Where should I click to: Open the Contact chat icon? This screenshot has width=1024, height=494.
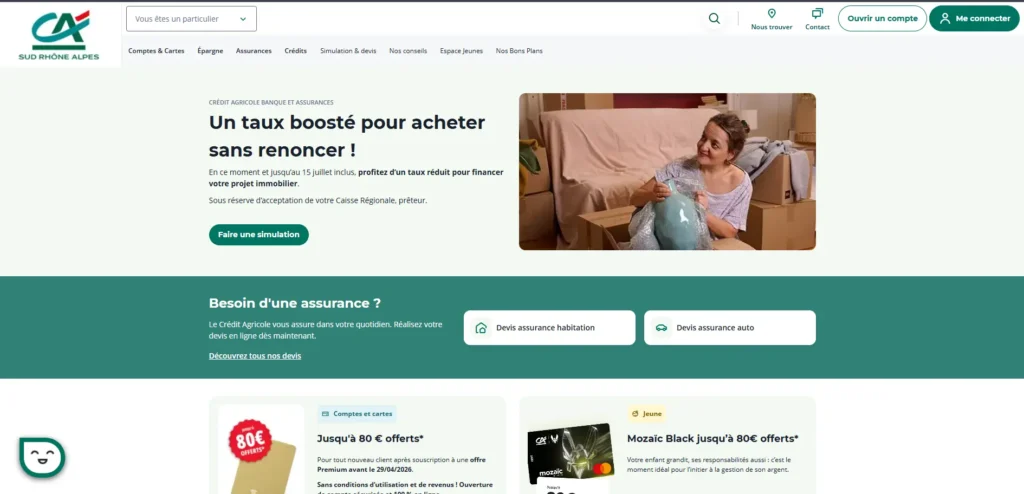click(x=817, y=14)
